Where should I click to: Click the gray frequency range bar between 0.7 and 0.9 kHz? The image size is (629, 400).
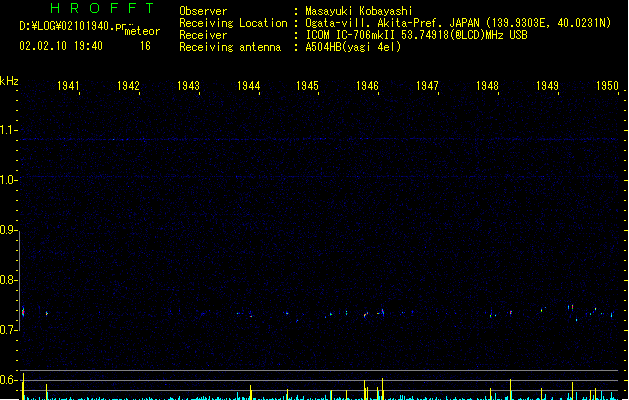click(20, 280)
